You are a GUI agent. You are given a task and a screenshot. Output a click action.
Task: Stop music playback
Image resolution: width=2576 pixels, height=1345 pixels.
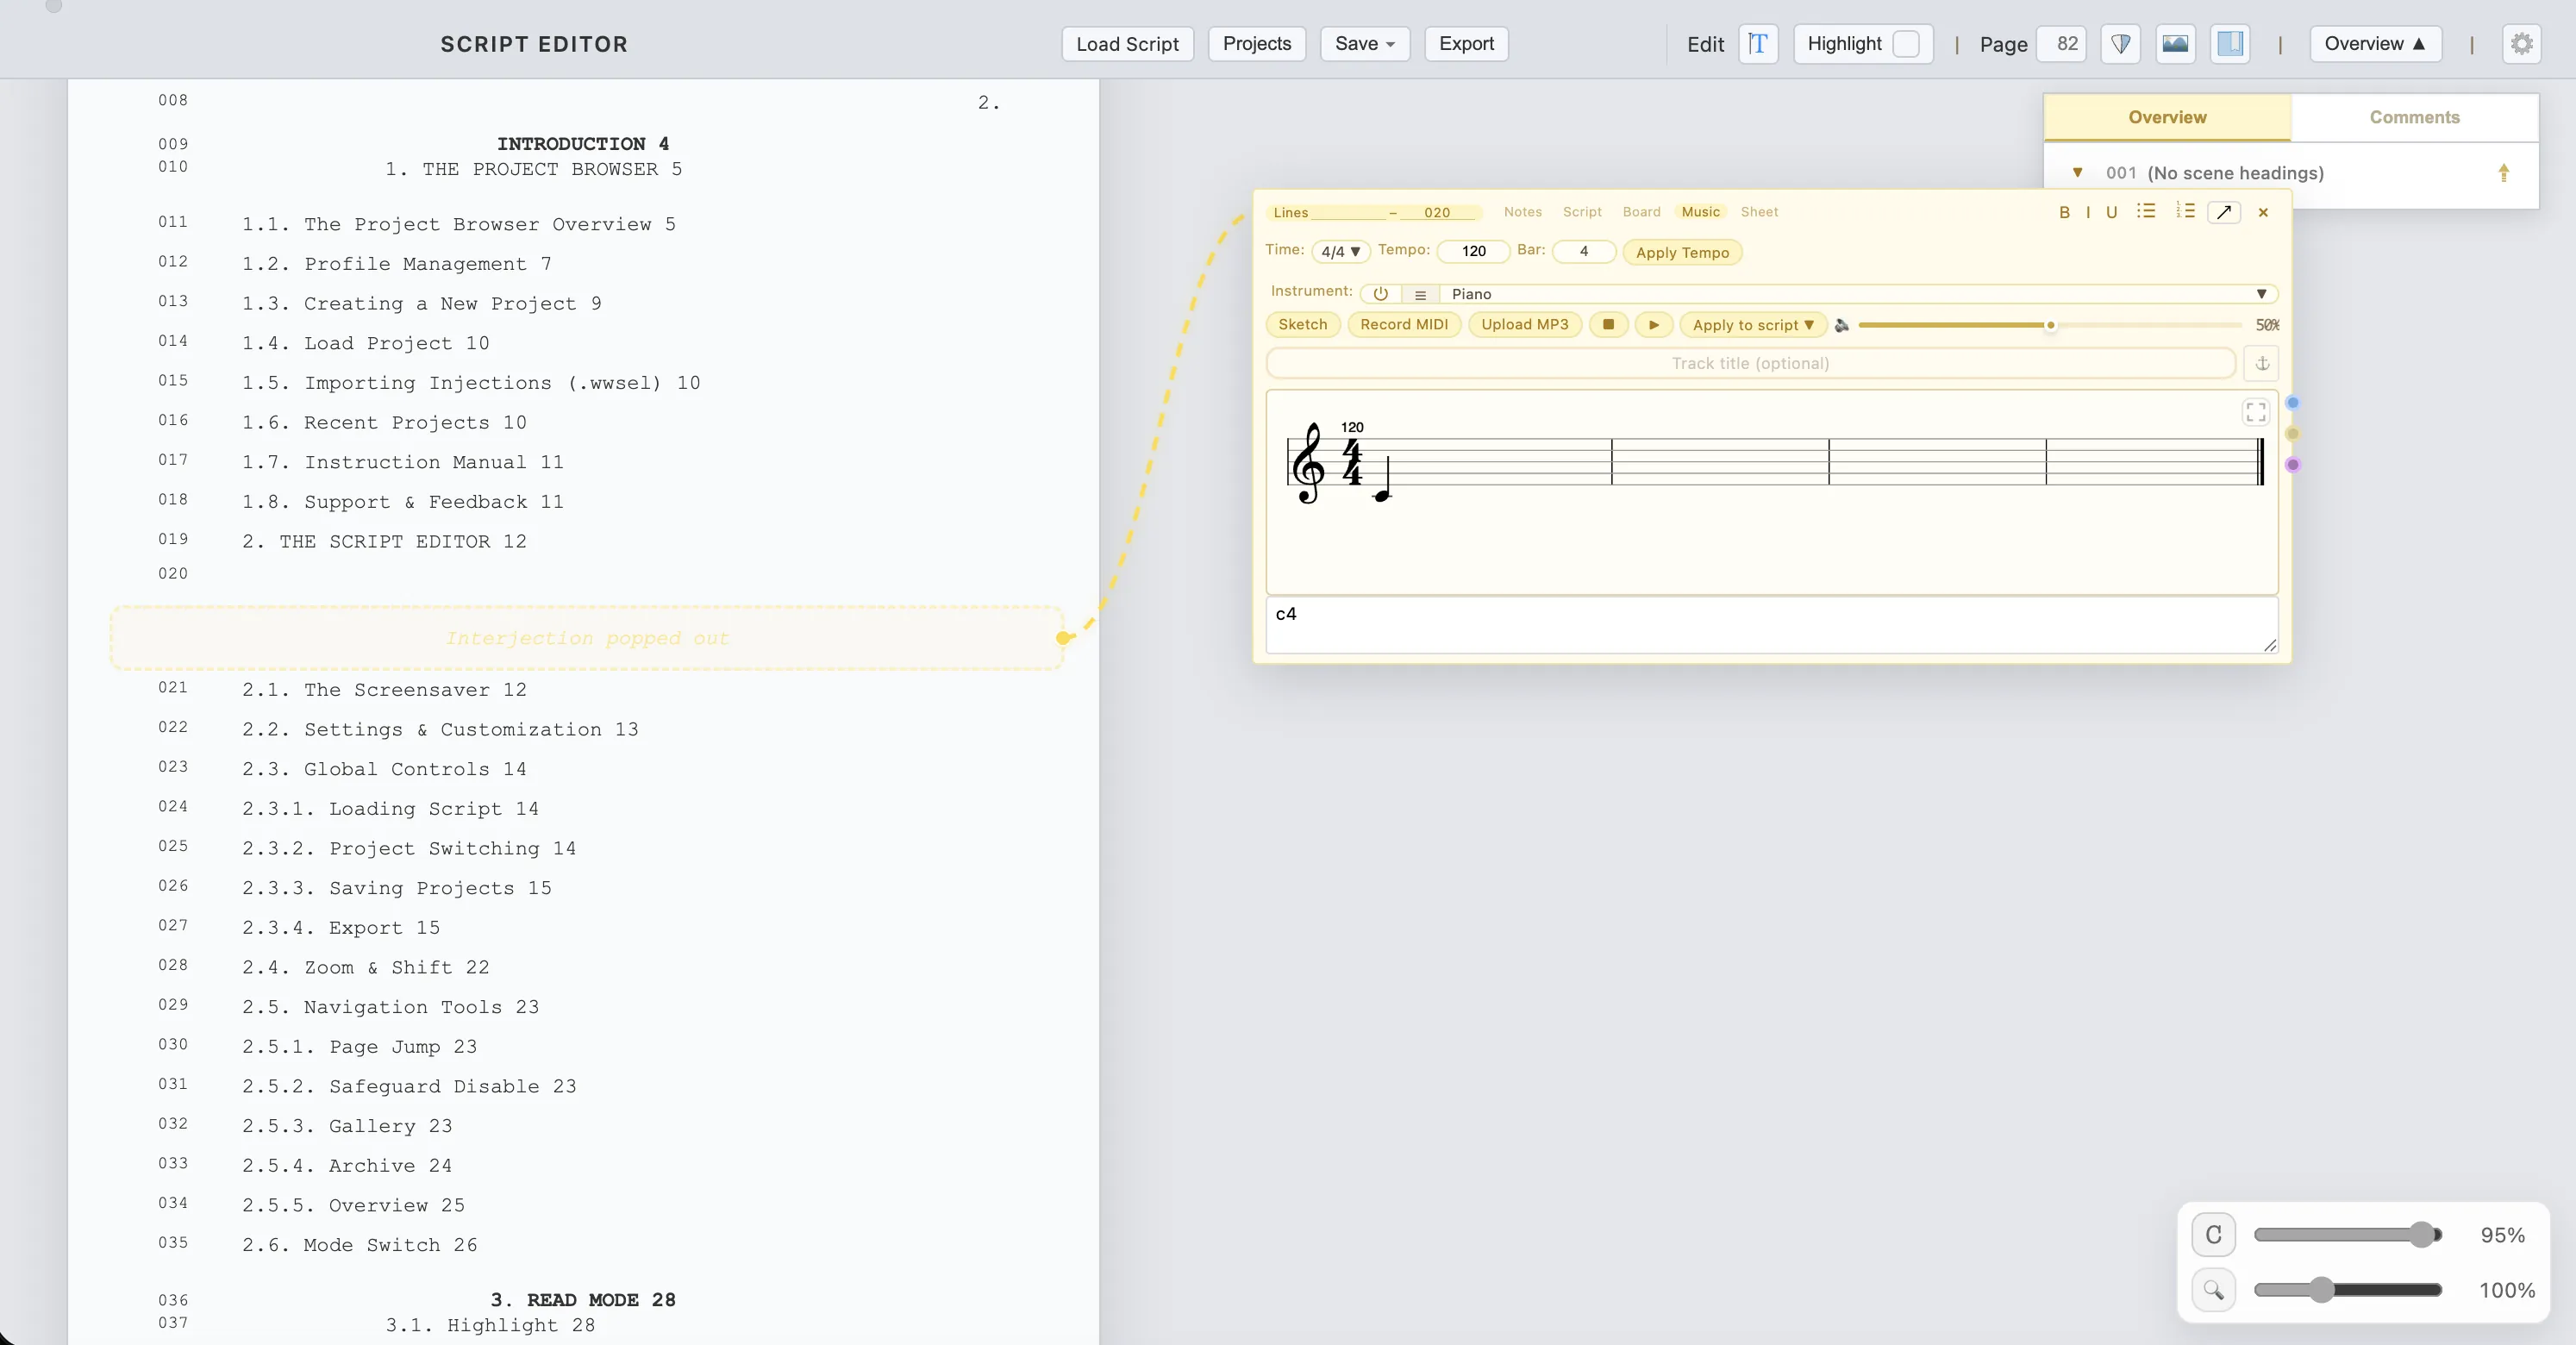pyautogui.click(x=1608, y=324)
